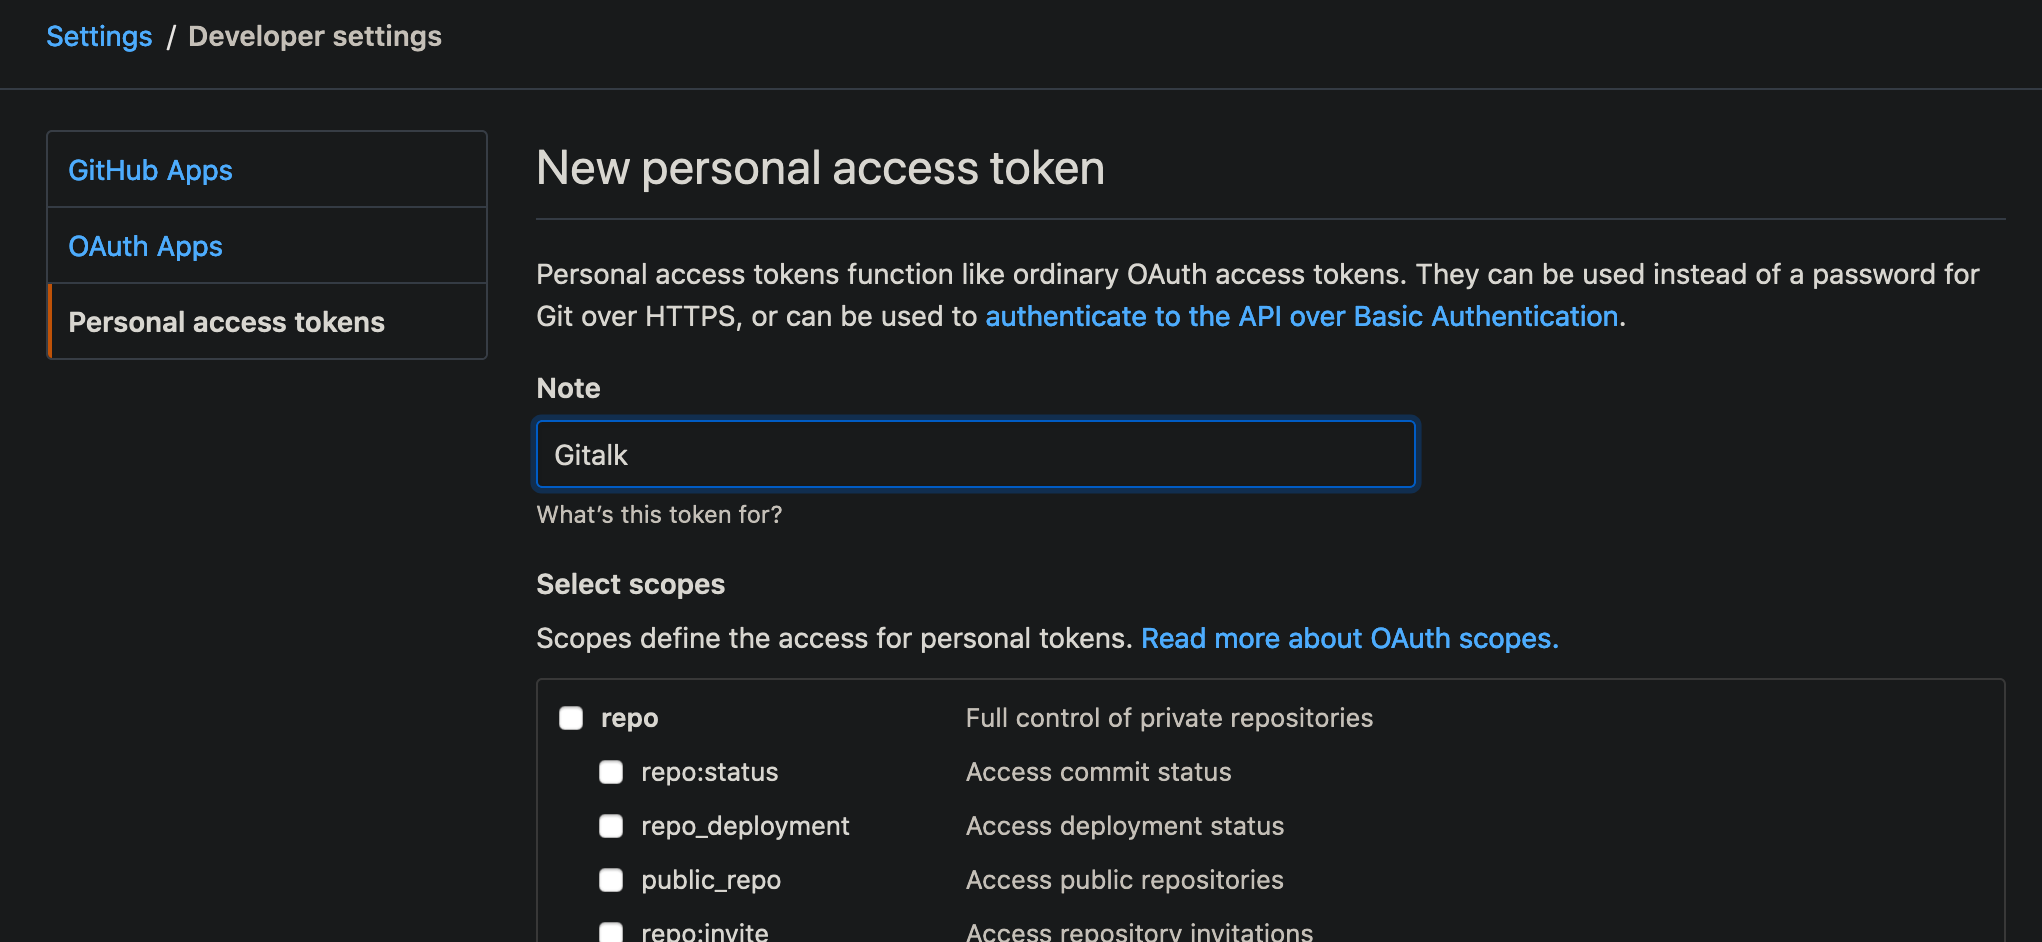
Task: Click the repo_deployment label text
Action: [745, 826]
